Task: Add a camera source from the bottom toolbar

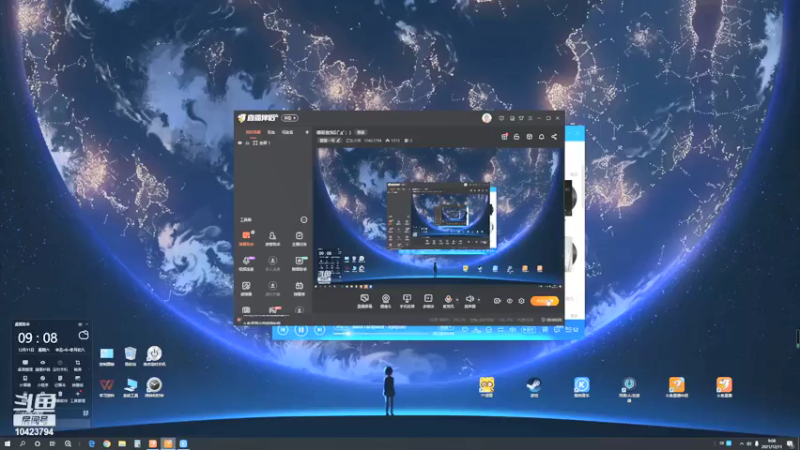Action: coord(386,301)
